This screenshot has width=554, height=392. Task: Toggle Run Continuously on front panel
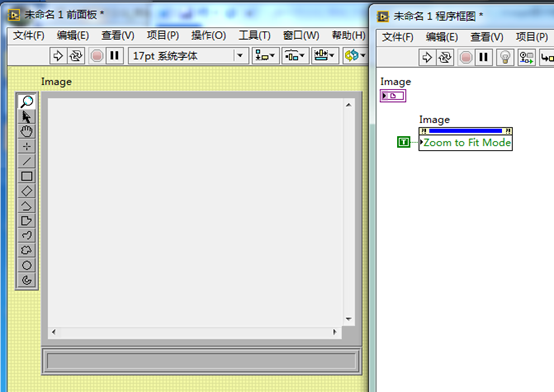tap(76, 55)
